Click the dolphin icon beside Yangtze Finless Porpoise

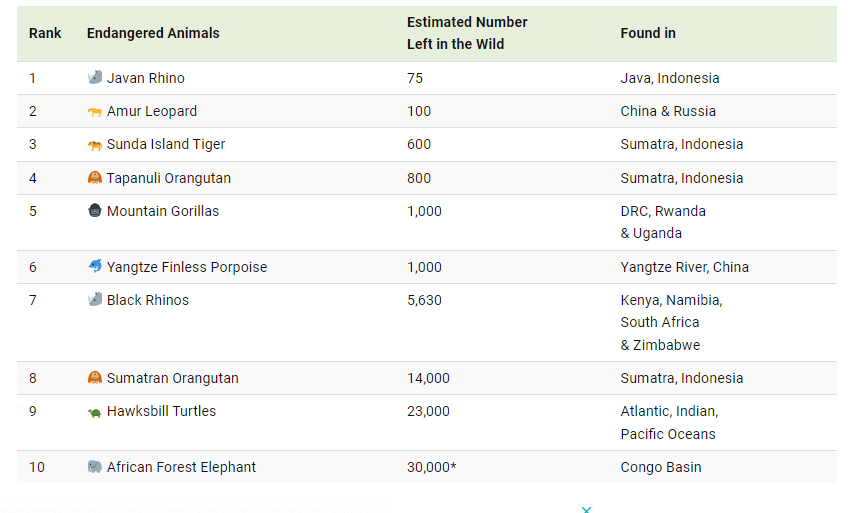pos(95,267)
